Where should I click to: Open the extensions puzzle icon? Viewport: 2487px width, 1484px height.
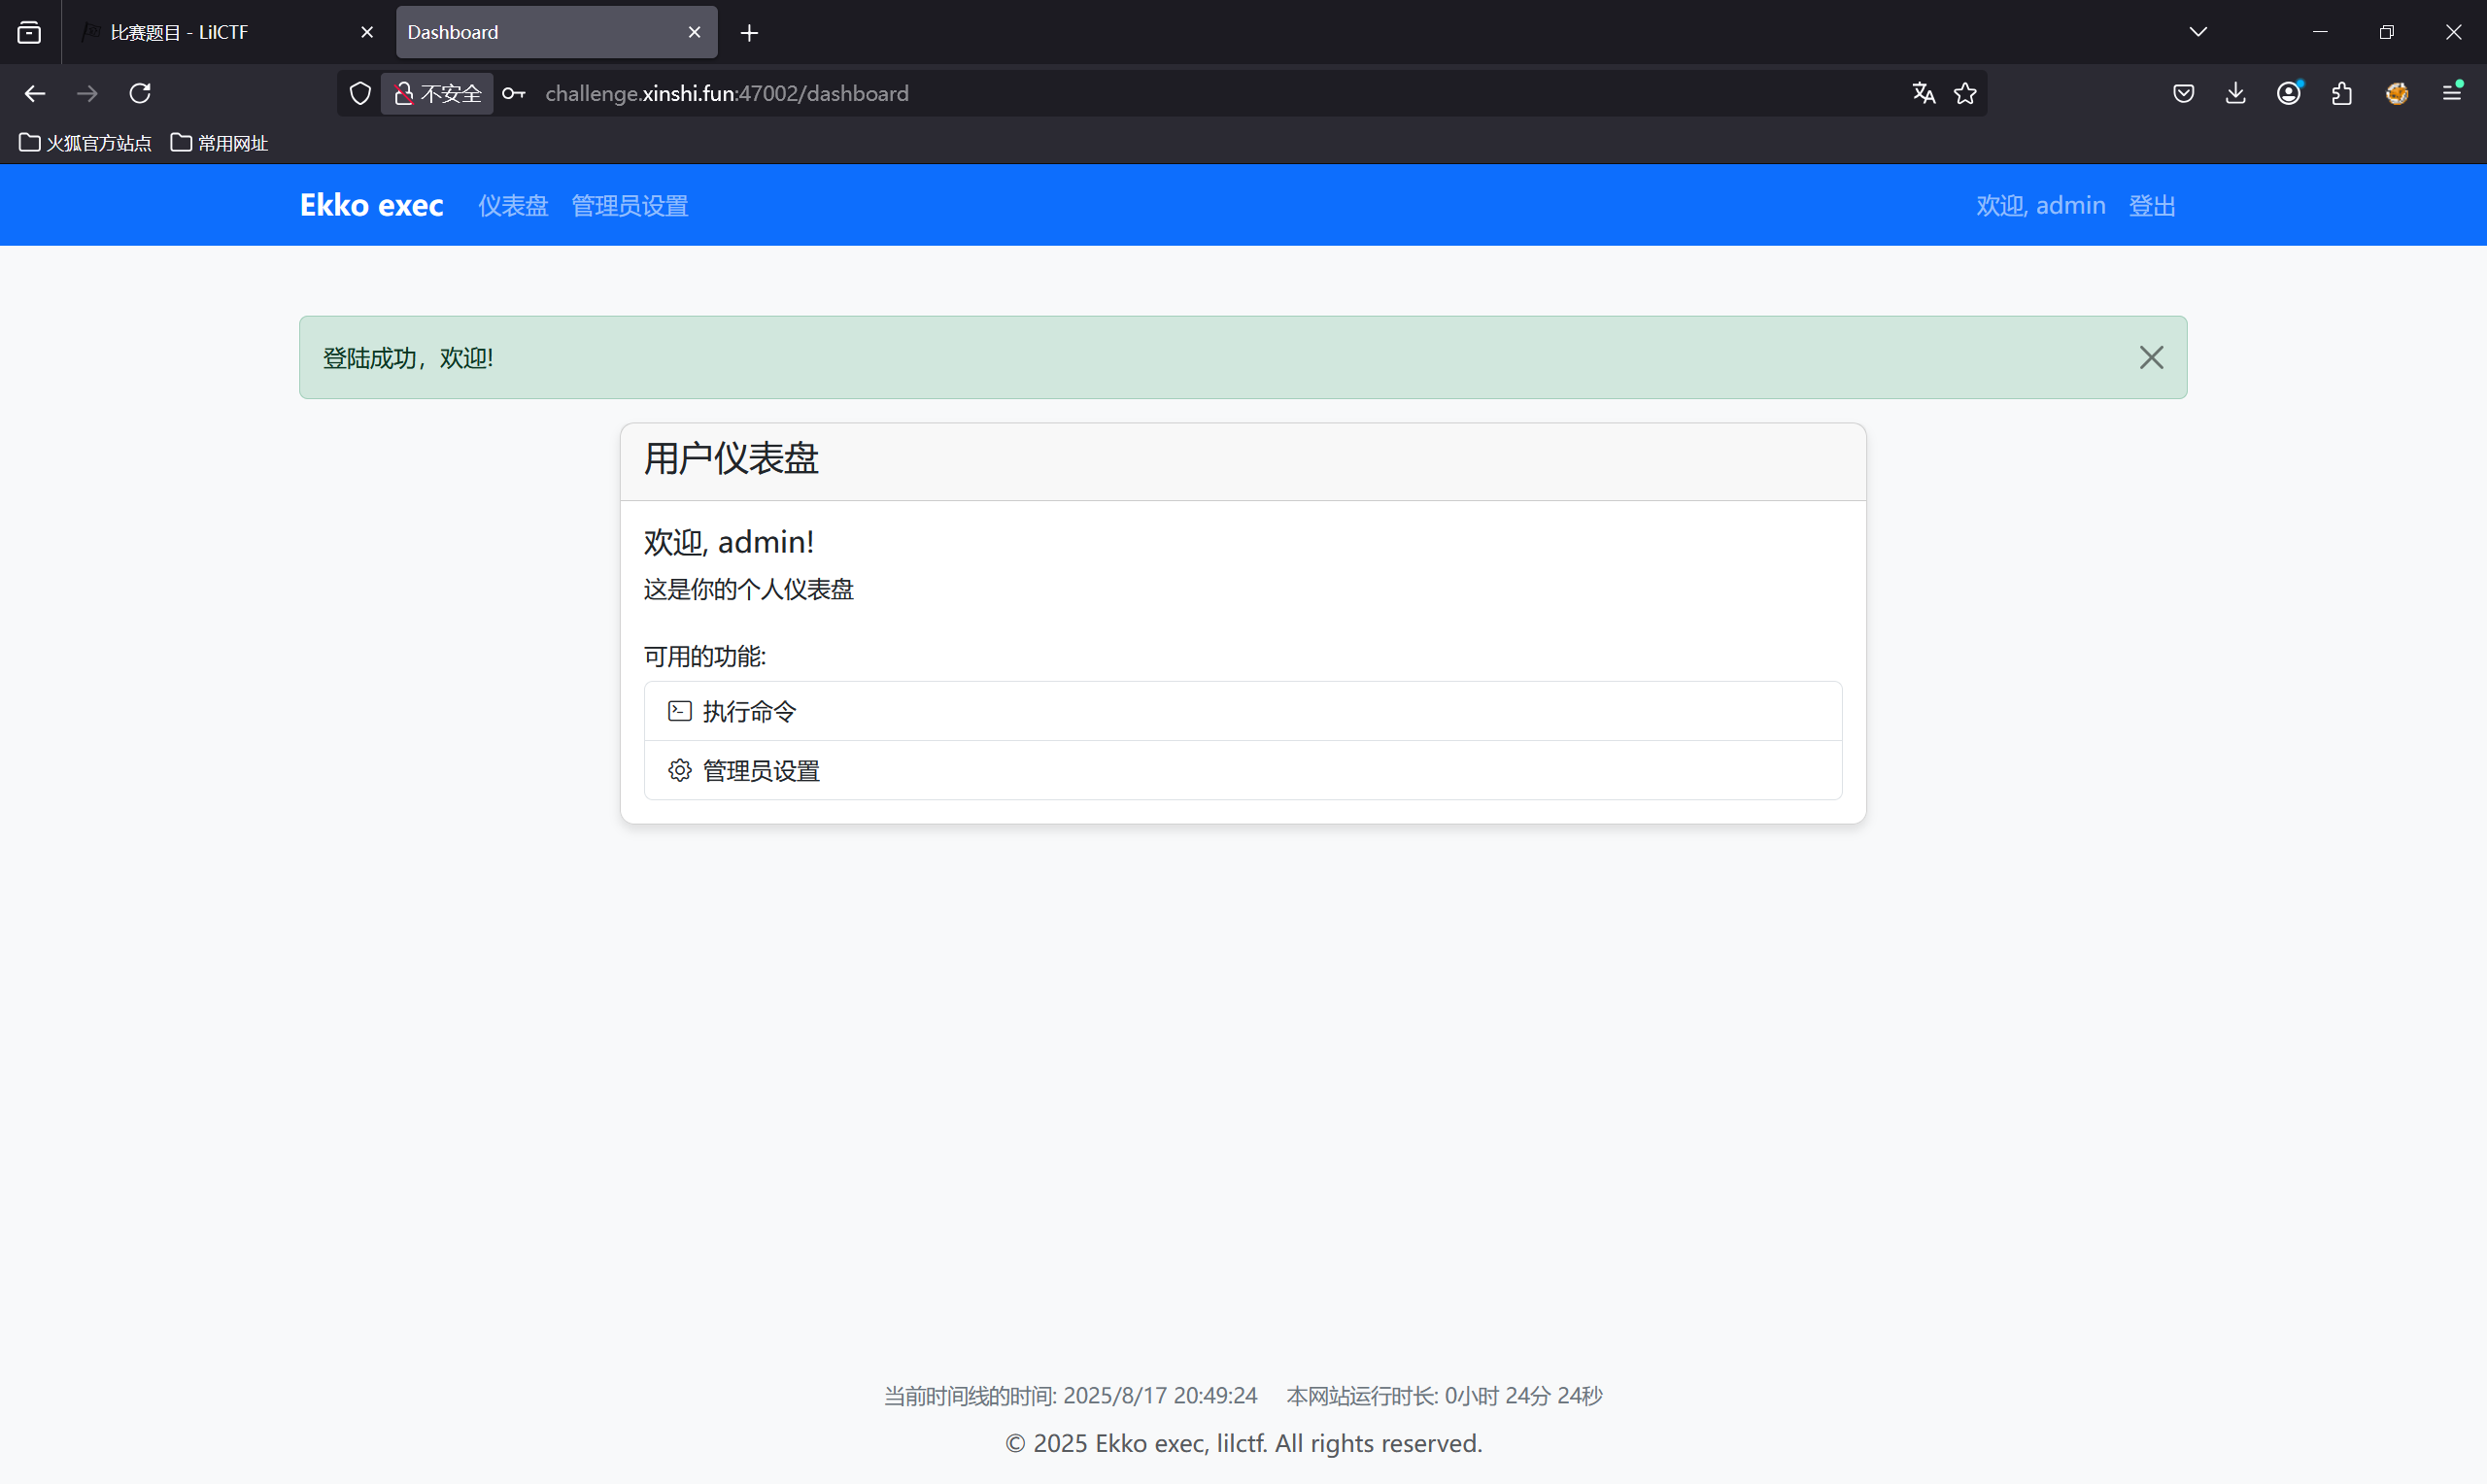2342,93
